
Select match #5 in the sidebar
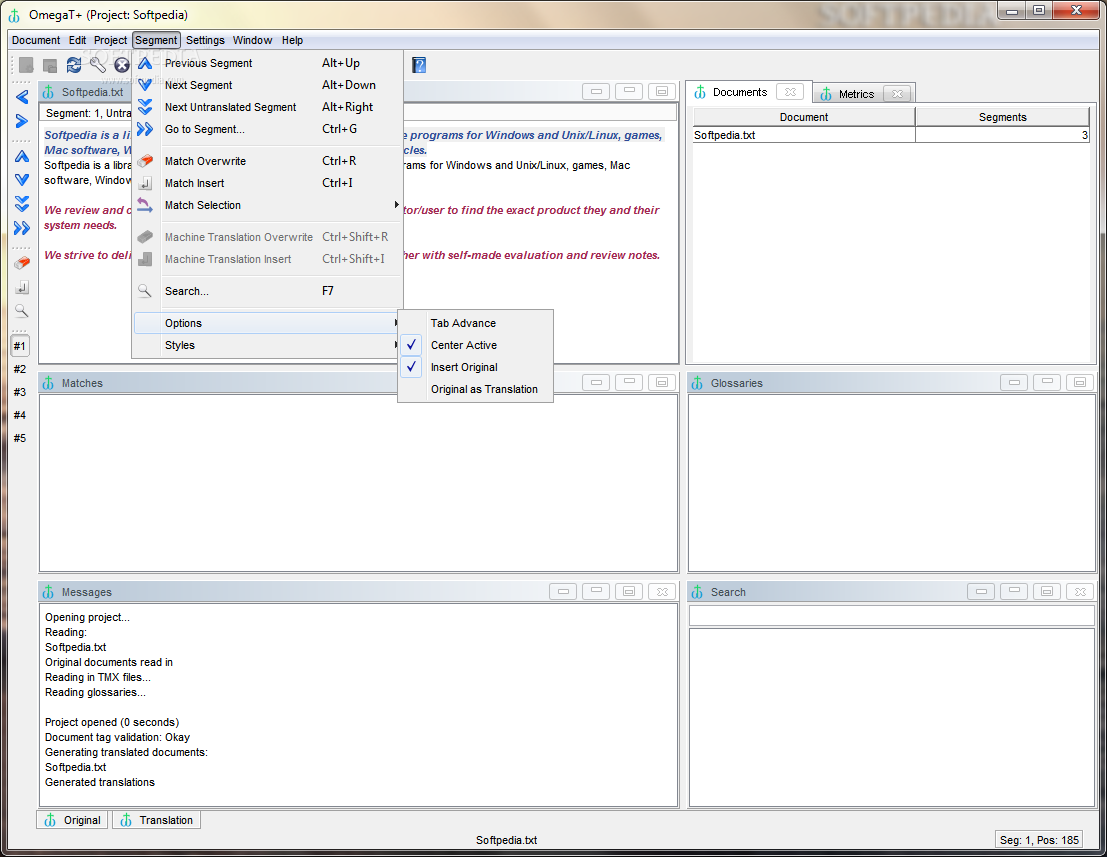click(20, 438)
